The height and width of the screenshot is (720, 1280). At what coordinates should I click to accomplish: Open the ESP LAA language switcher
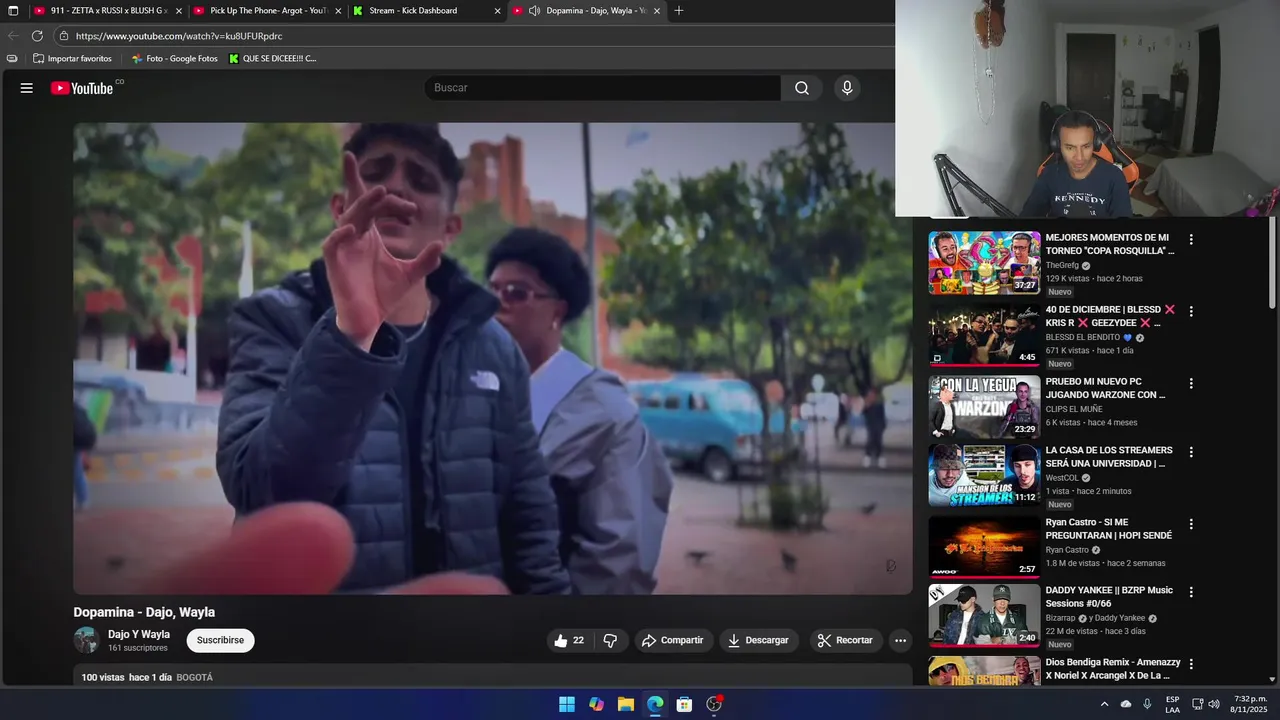click(x=1172, y=704)
